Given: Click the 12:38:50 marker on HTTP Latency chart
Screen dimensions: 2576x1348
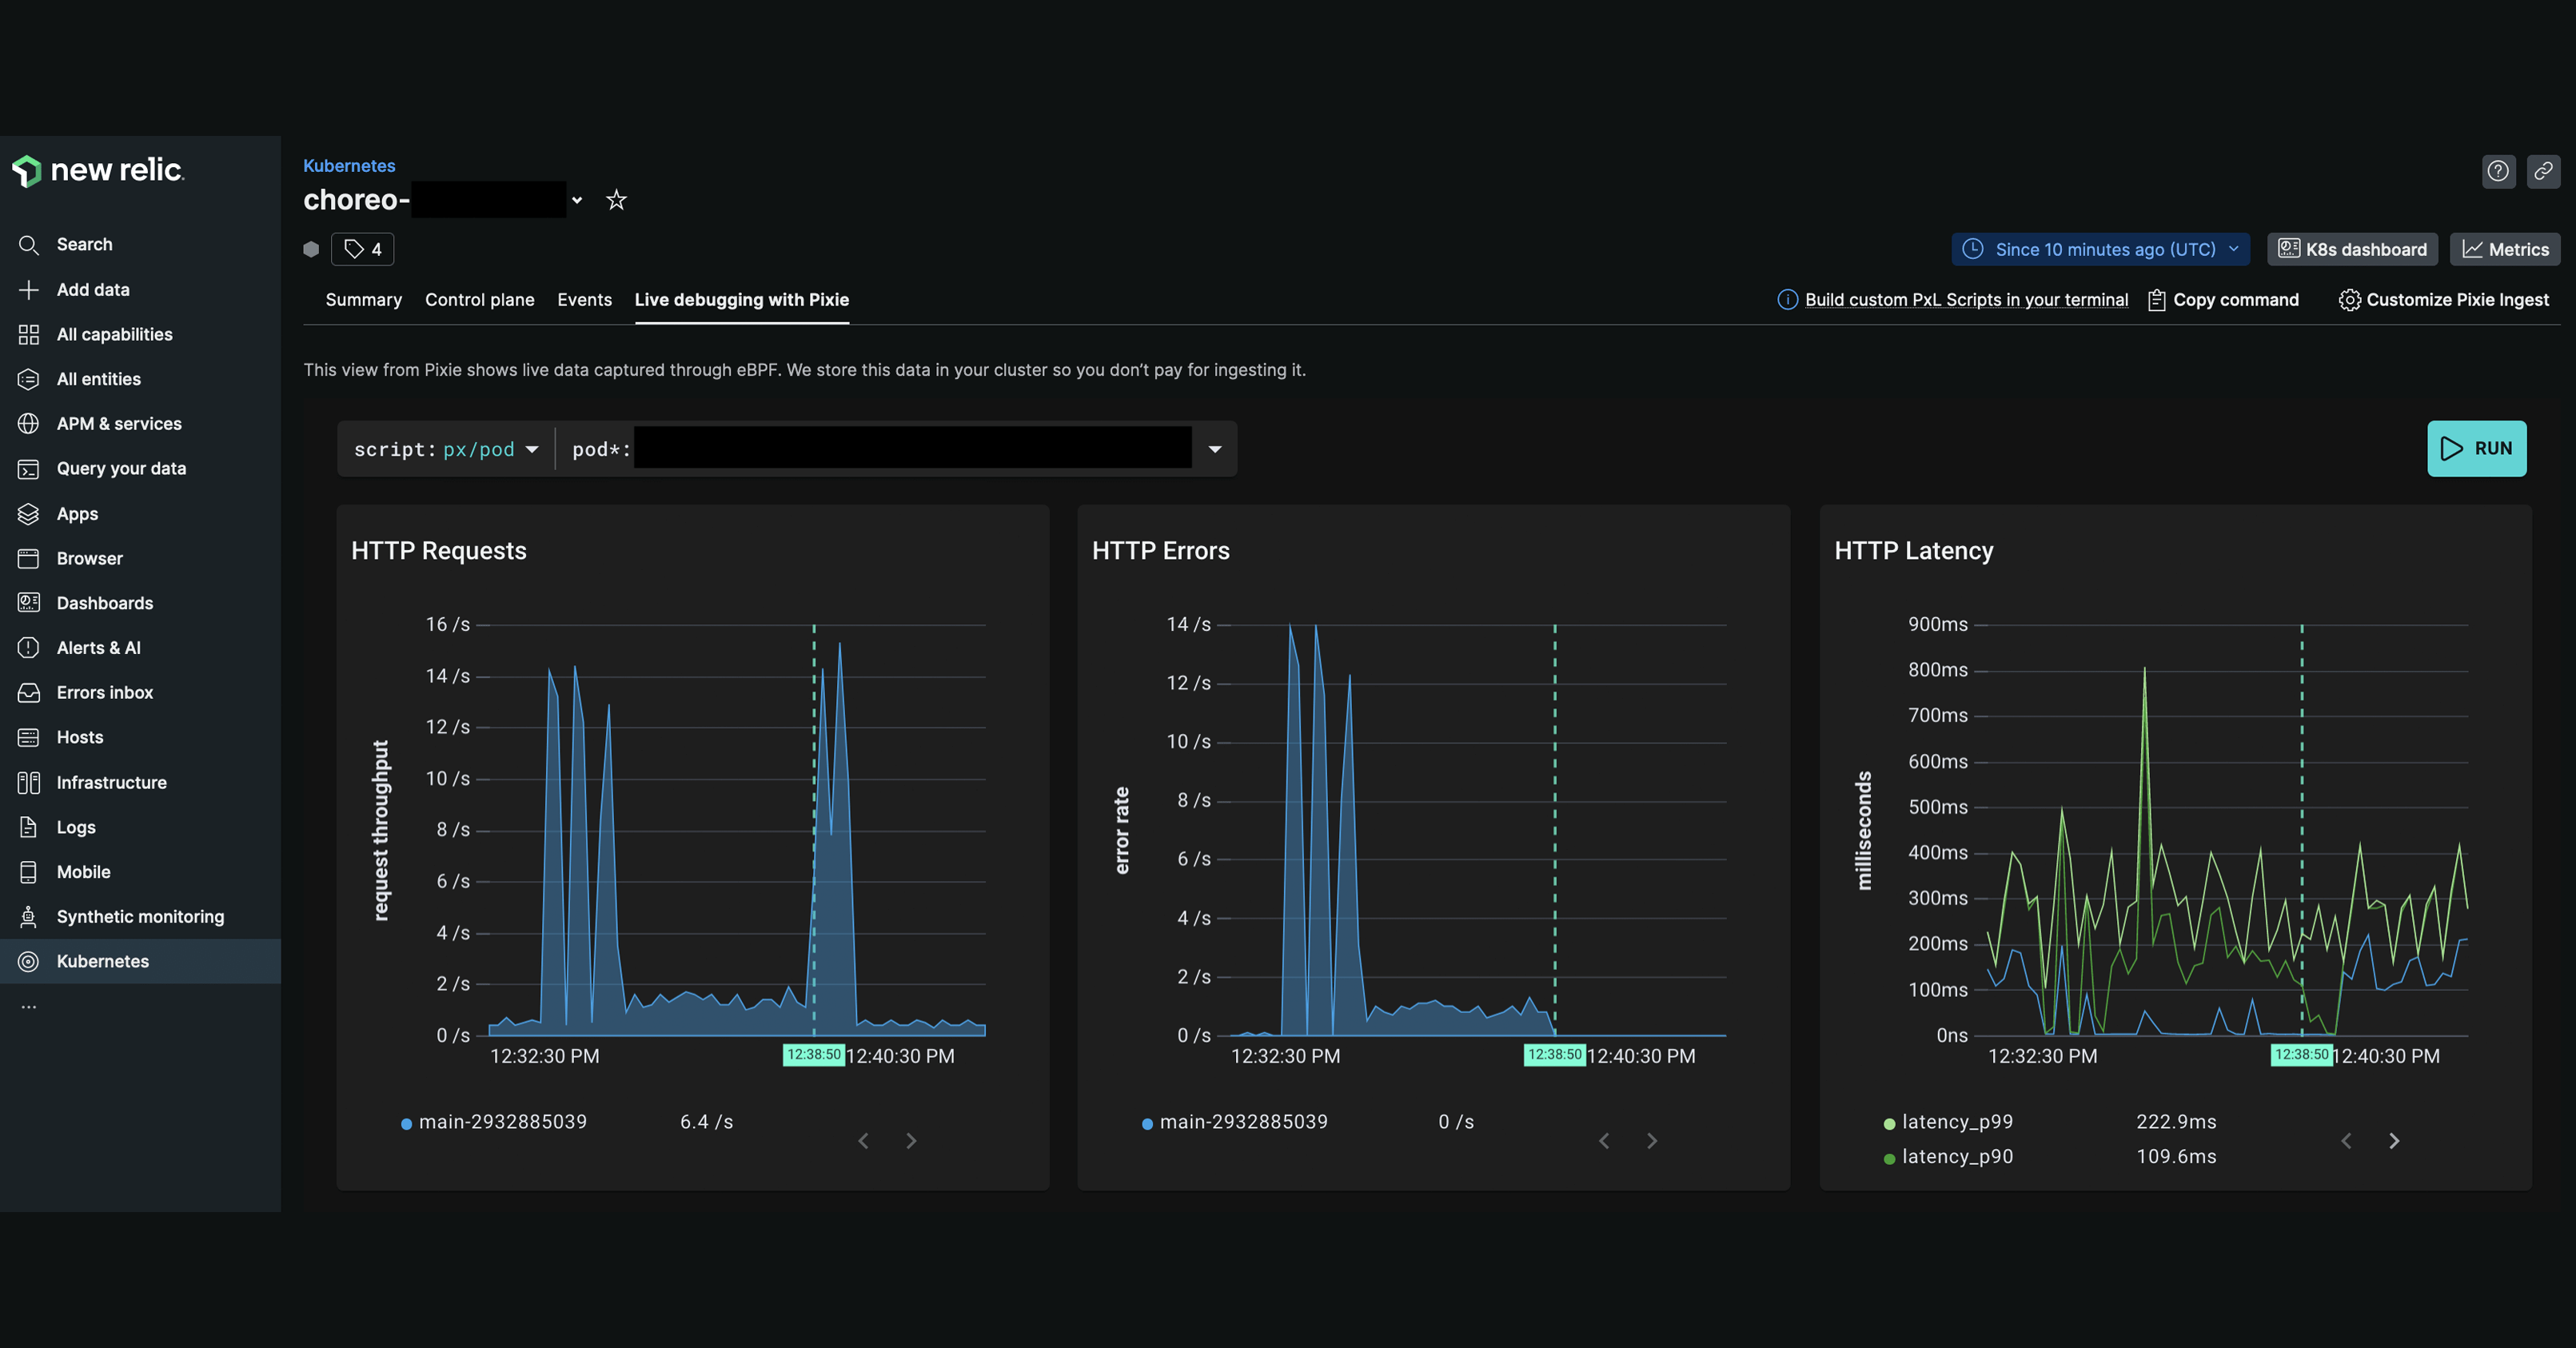Looking at the screenshot, I should click(2301, 1055).
